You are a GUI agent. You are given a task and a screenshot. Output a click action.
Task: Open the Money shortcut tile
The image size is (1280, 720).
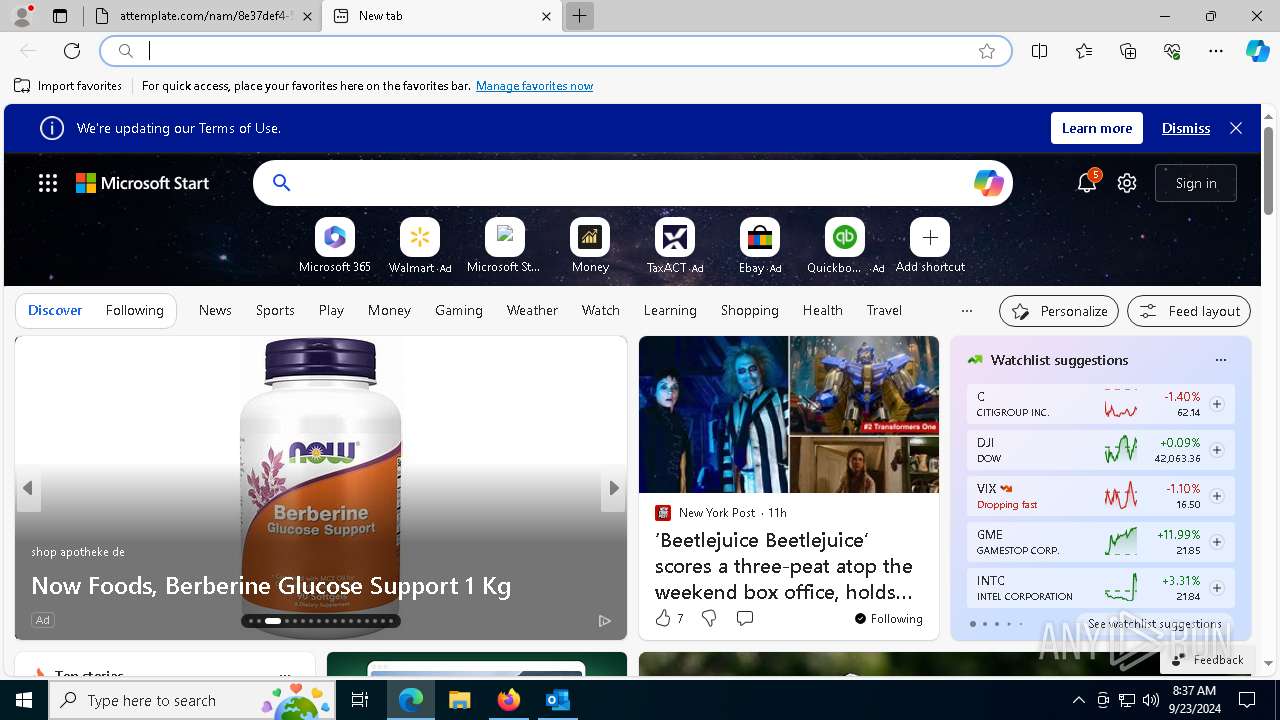click(590, 246)
